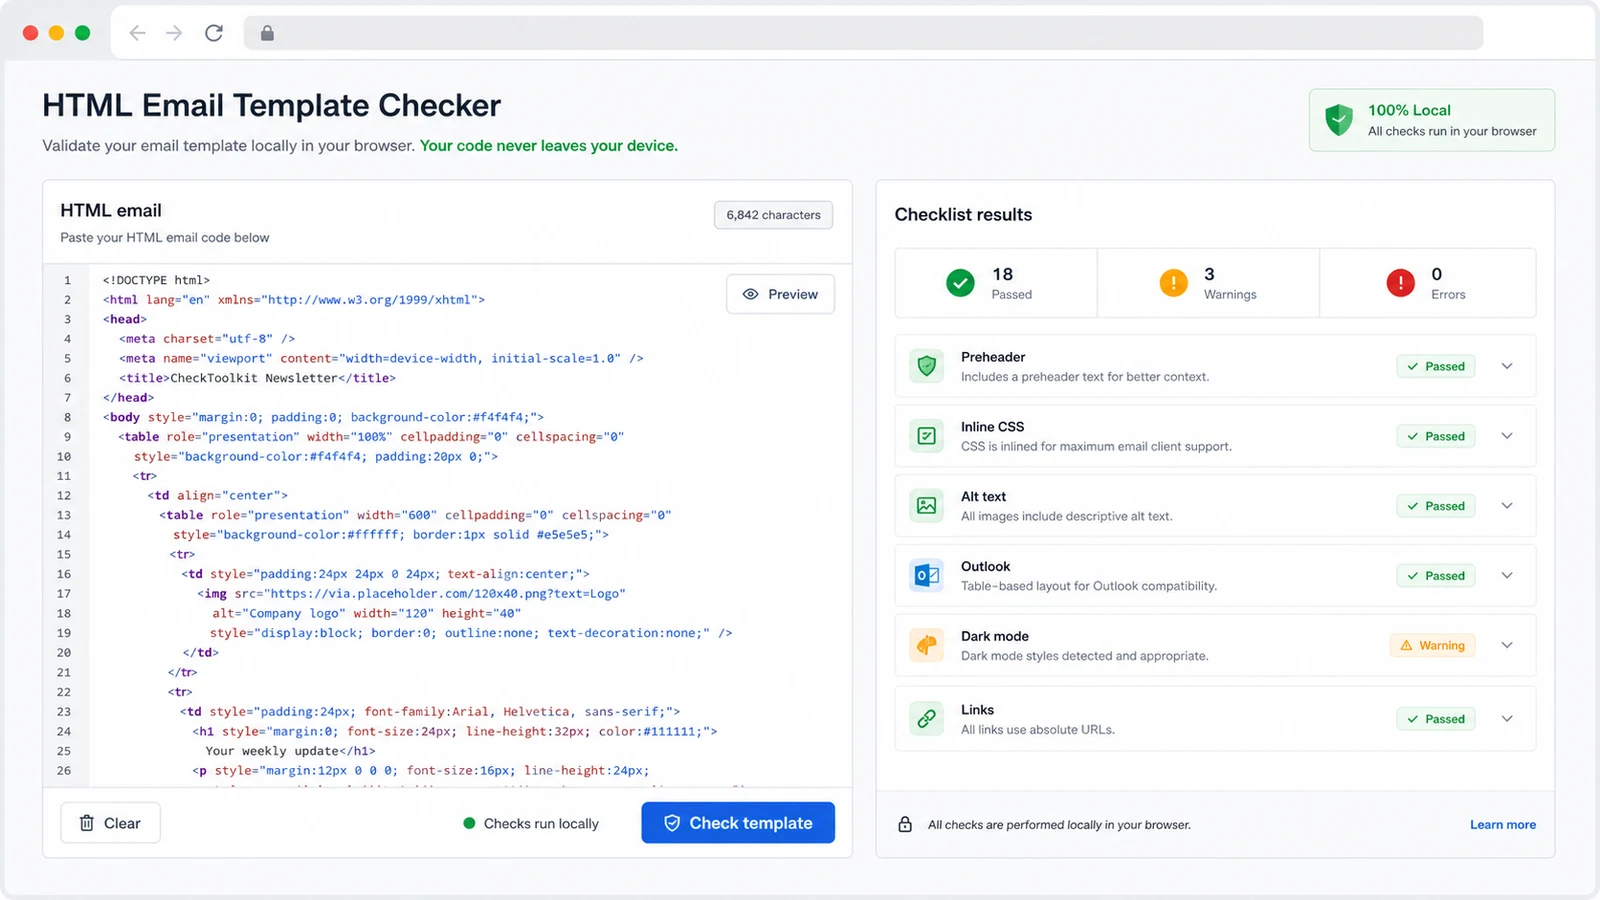The width and height of the screenshot is (1600, 900).
Task: Click the 6,842 characters badge
Action: tap(773, 215)
